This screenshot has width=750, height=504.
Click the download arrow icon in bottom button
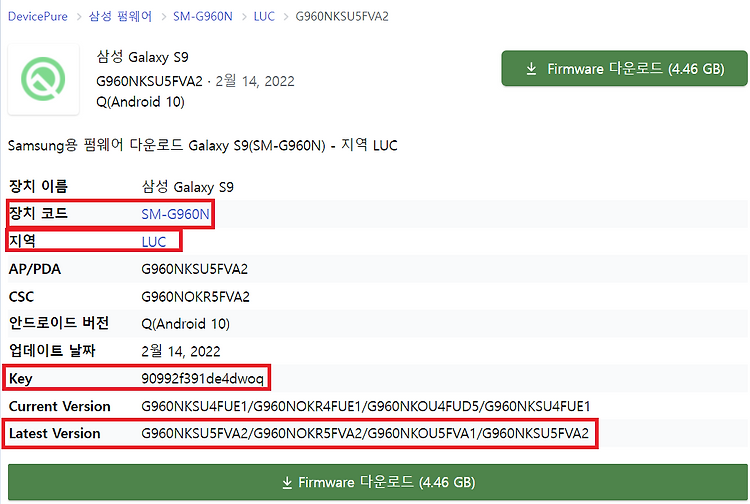(x=287, y=482)
